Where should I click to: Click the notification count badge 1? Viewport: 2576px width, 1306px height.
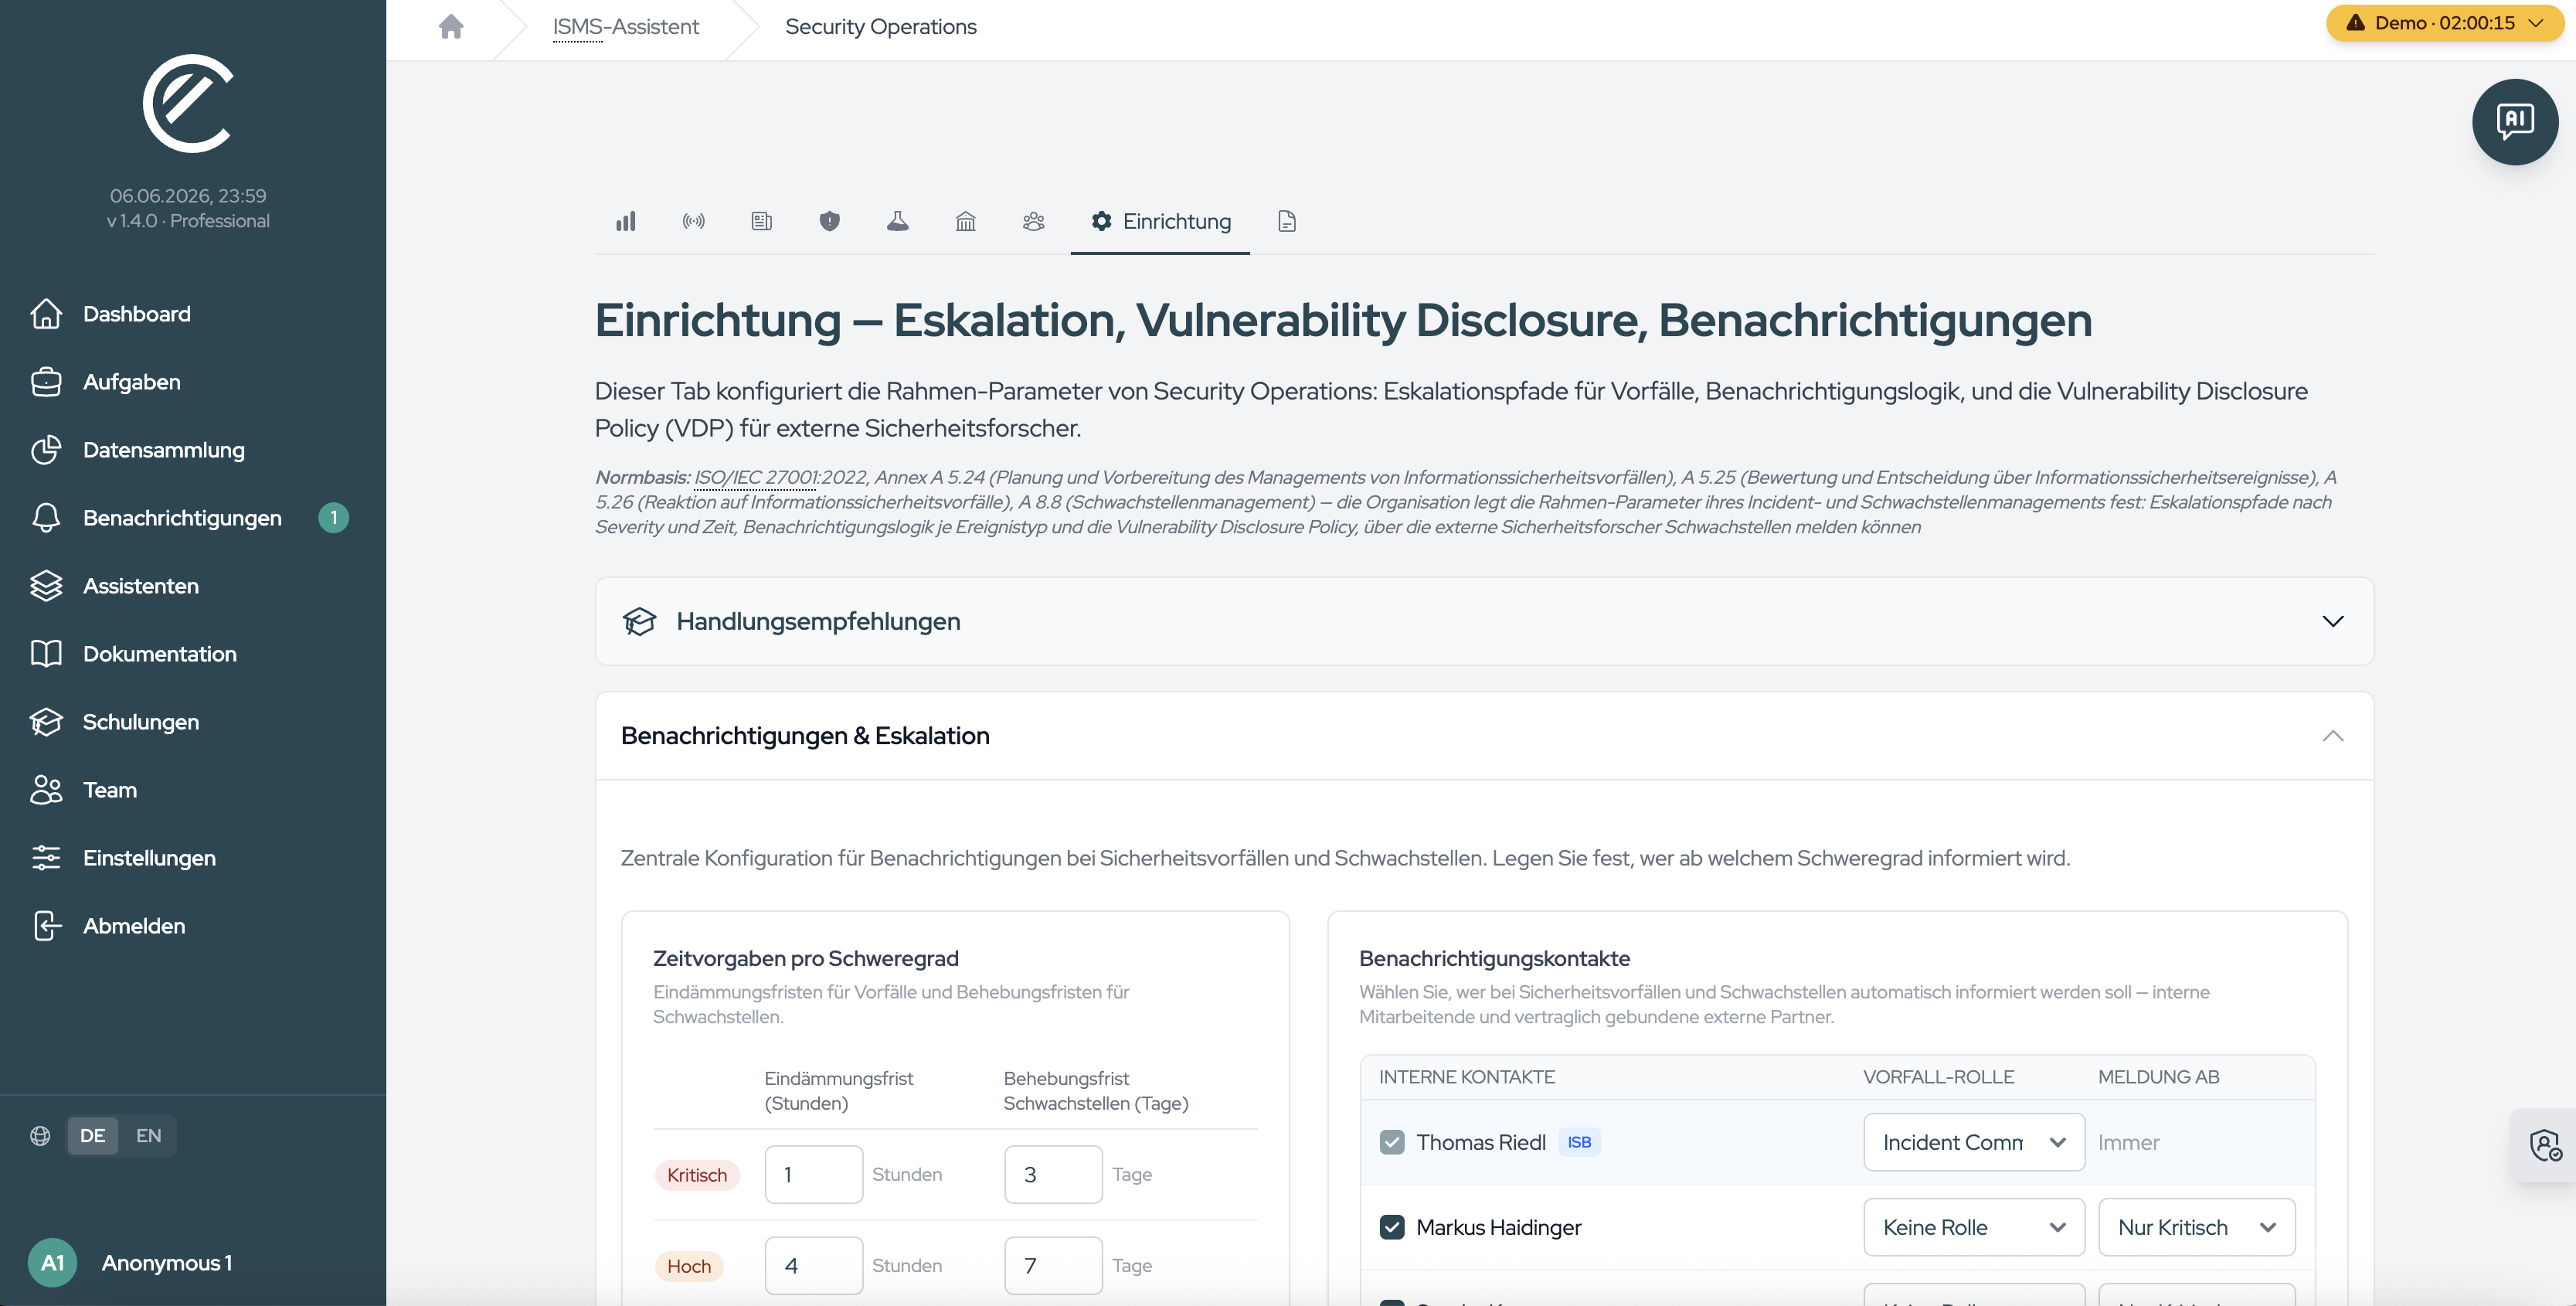coord(333,518)
